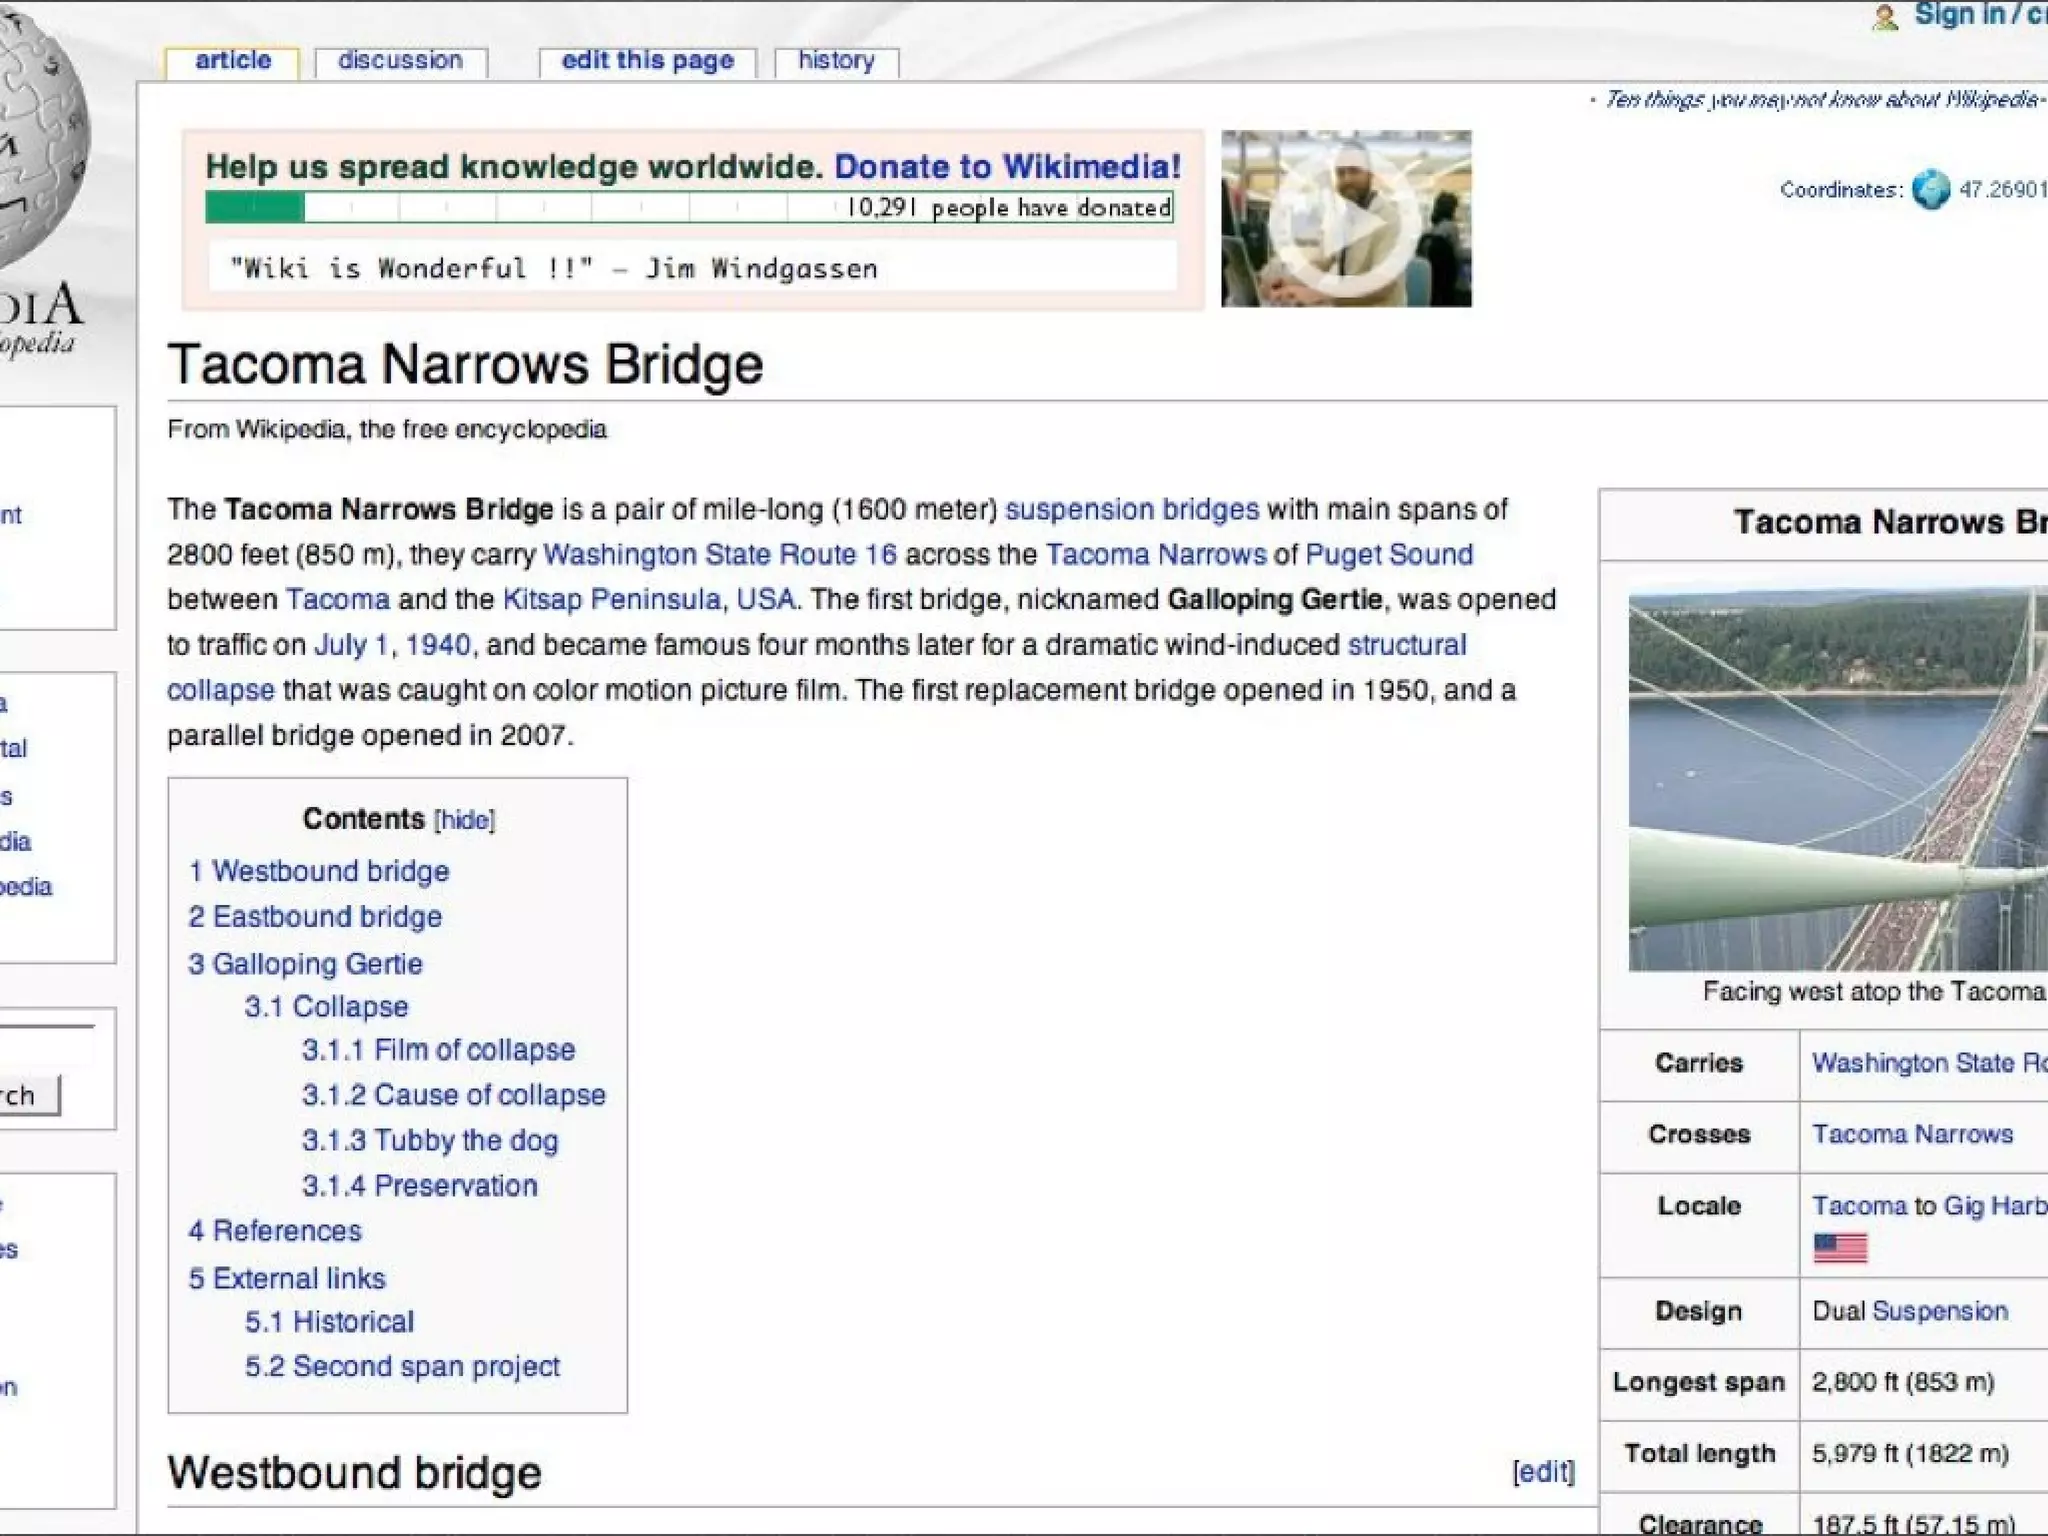This screenshot has height=1536, width=2048.
Task: Click the coordinates globe icon
Action: point(1931,189)
